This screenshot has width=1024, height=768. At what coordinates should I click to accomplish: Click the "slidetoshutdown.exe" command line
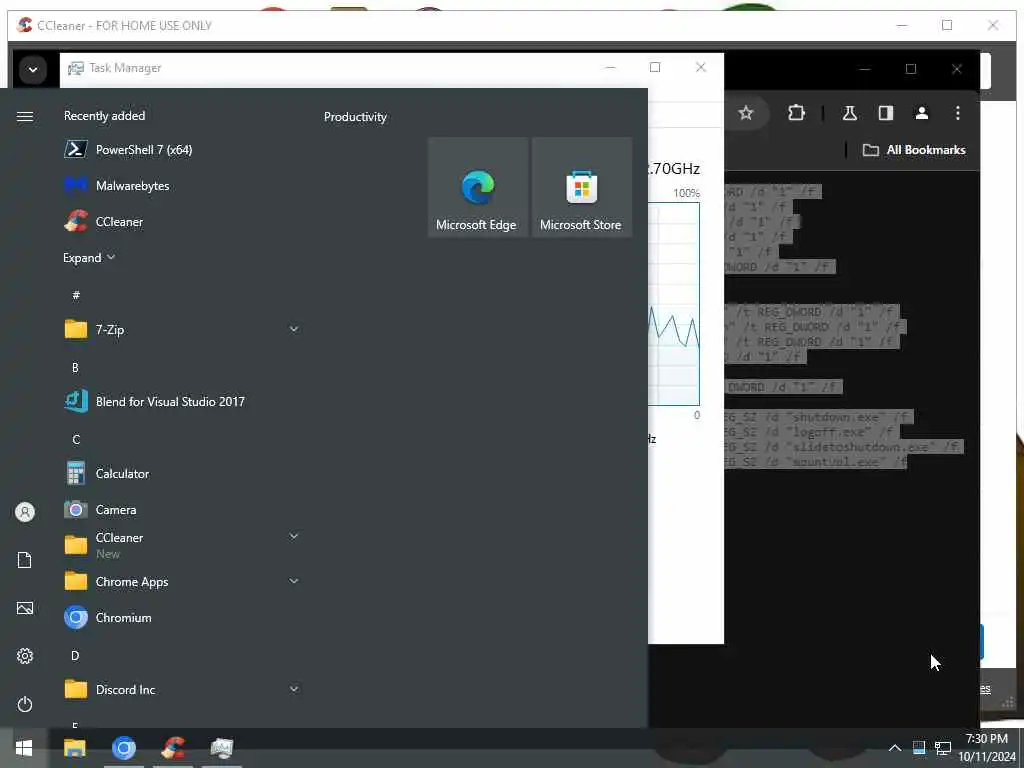[843, 447]
